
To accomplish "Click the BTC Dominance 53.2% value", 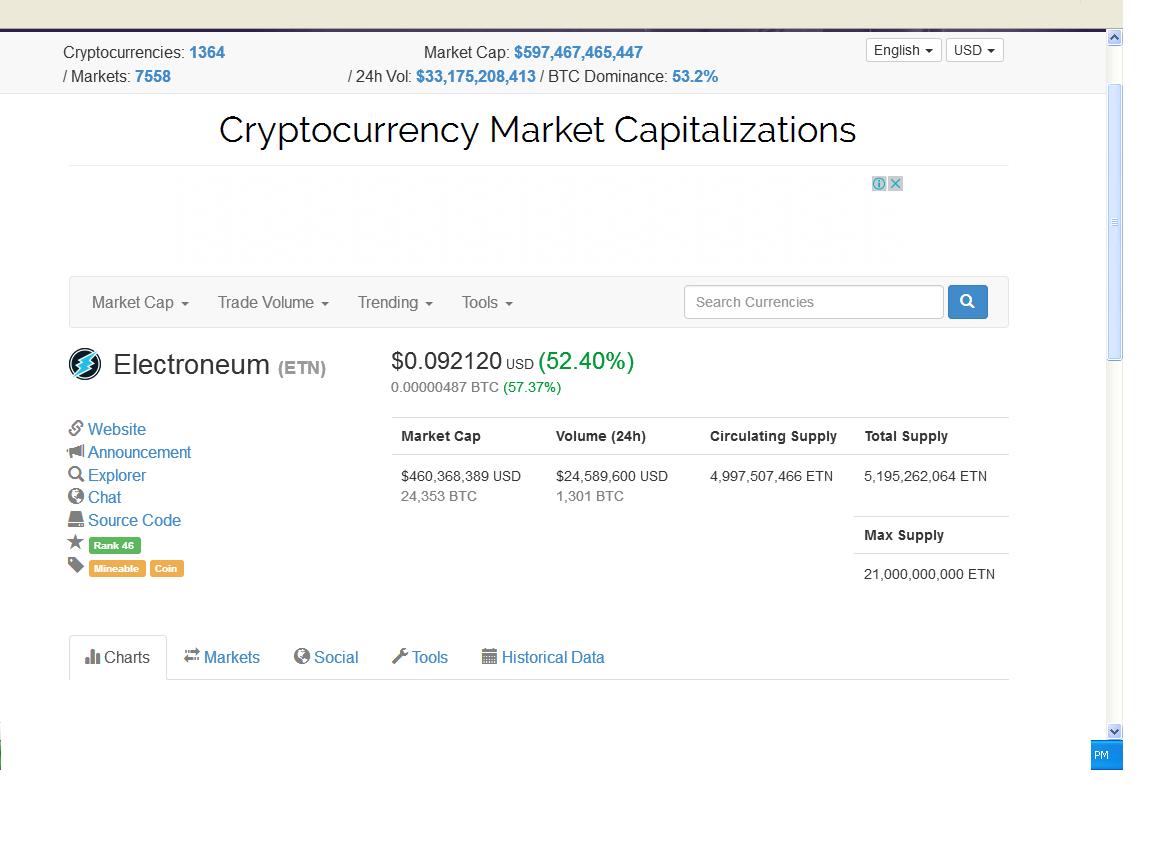I will [x=695, y=76].
